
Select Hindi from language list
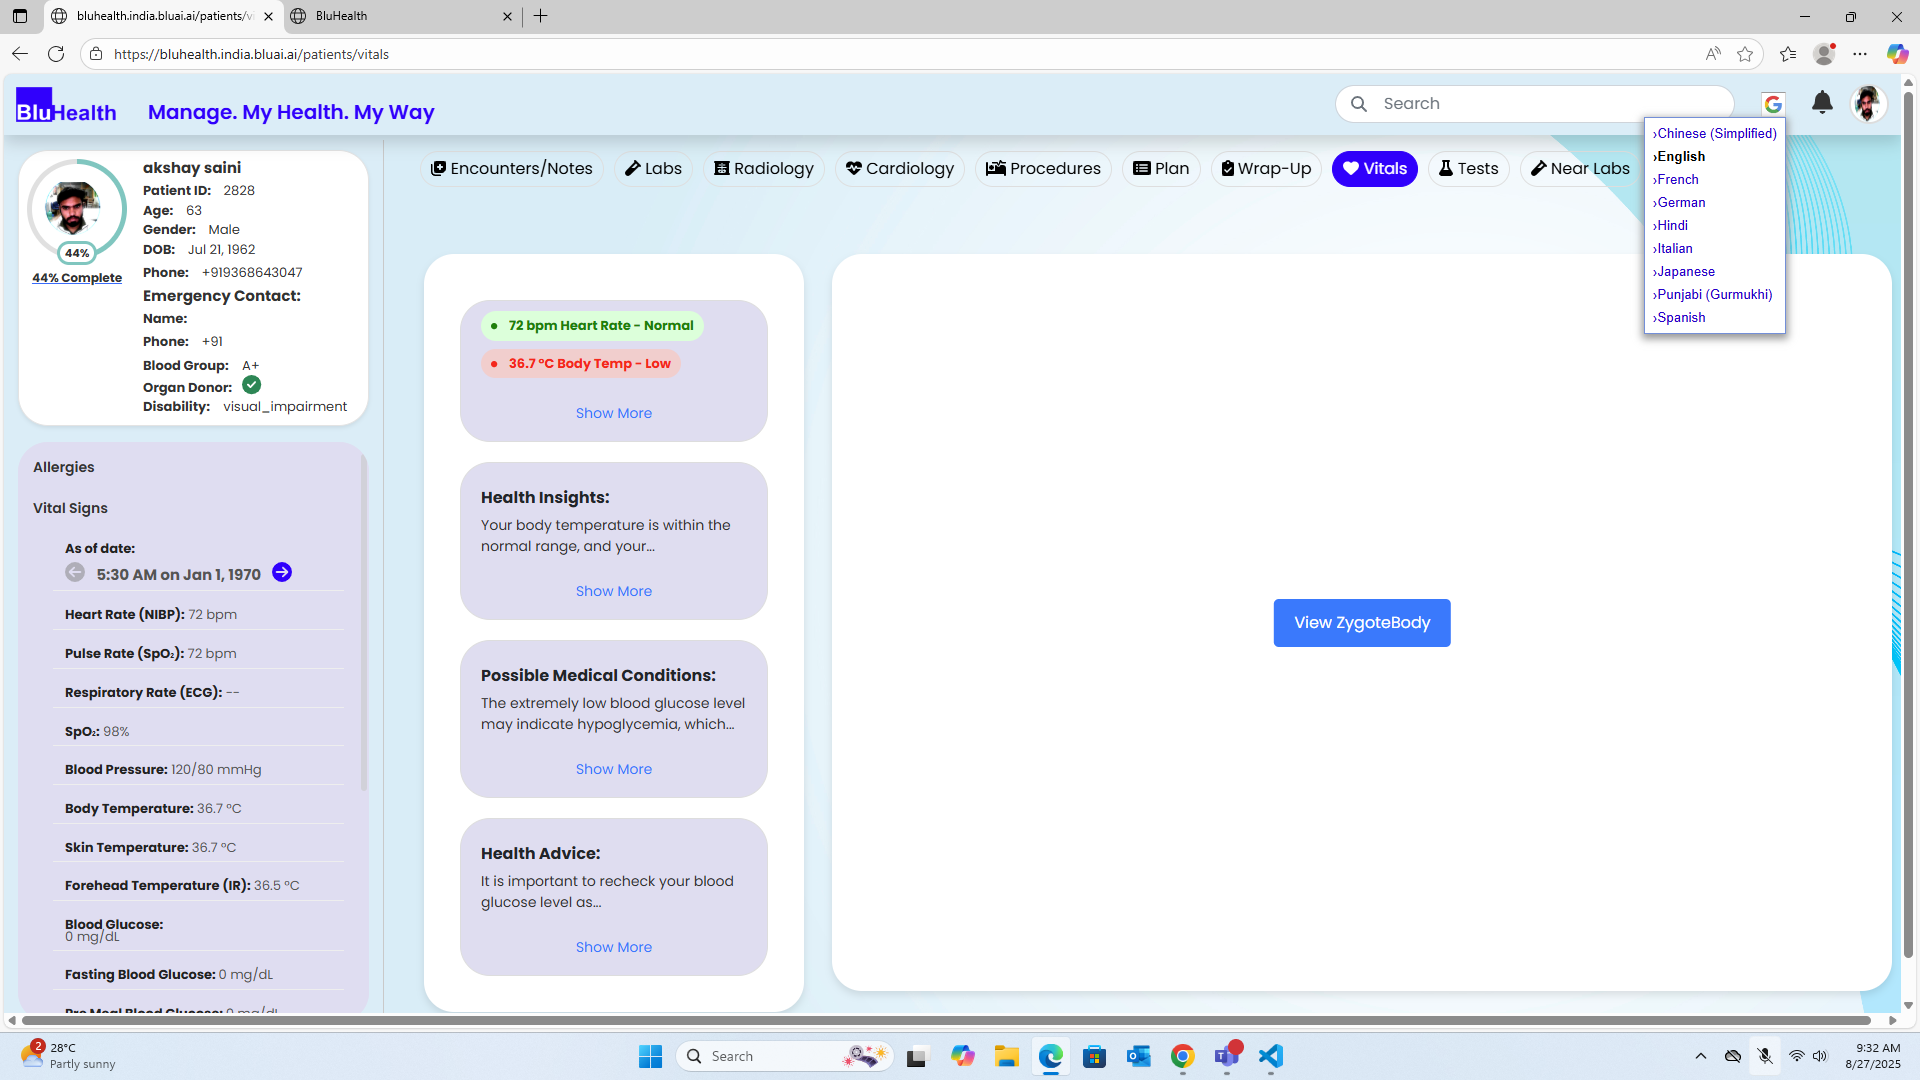click(x=1672, y=225)
